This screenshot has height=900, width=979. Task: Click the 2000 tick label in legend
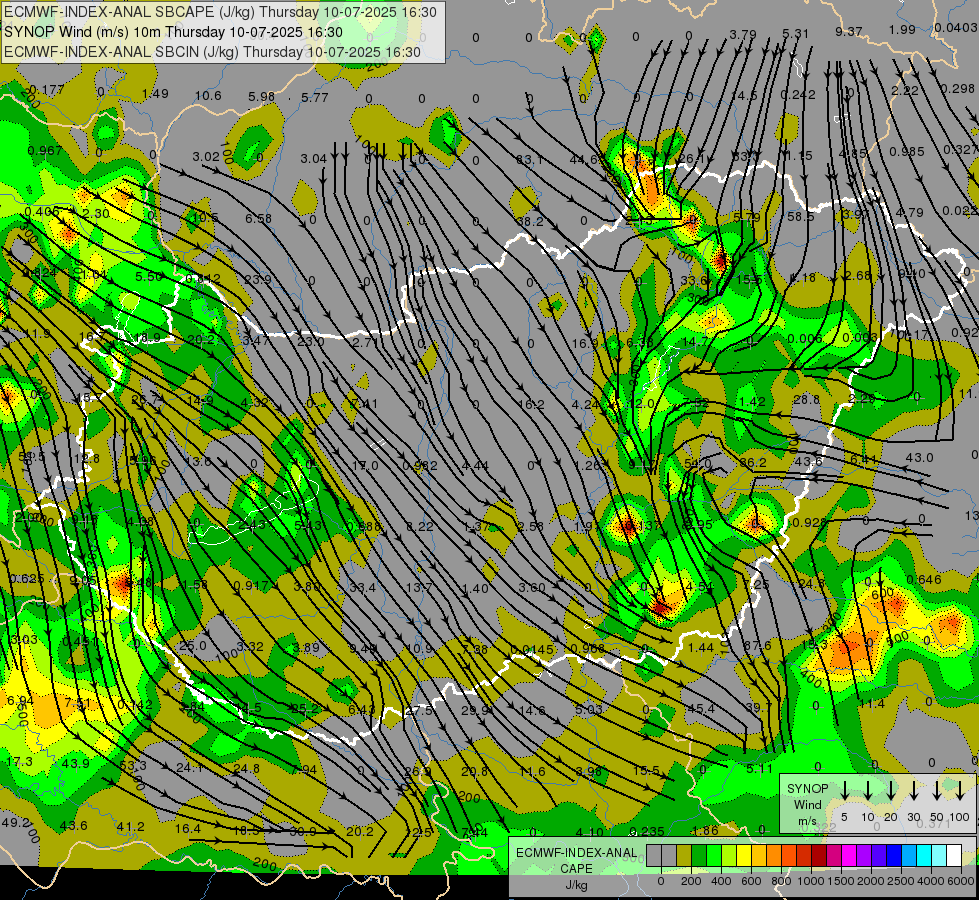(872, 881)
